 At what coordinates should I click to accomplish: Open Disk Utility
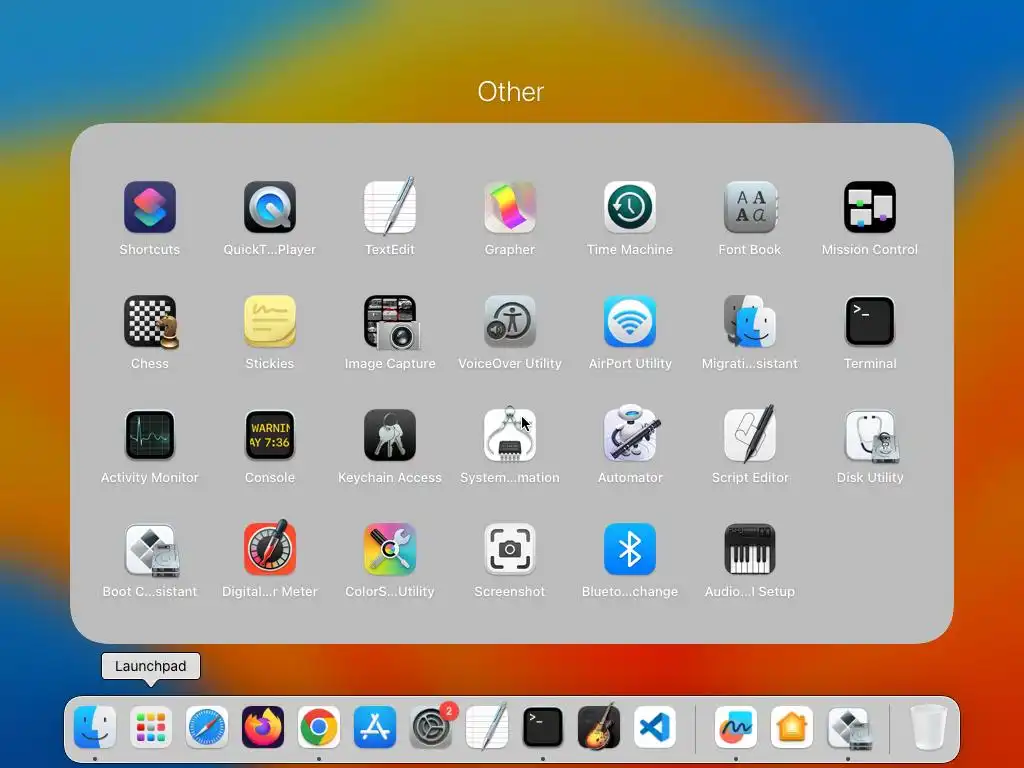click(870, 435)
